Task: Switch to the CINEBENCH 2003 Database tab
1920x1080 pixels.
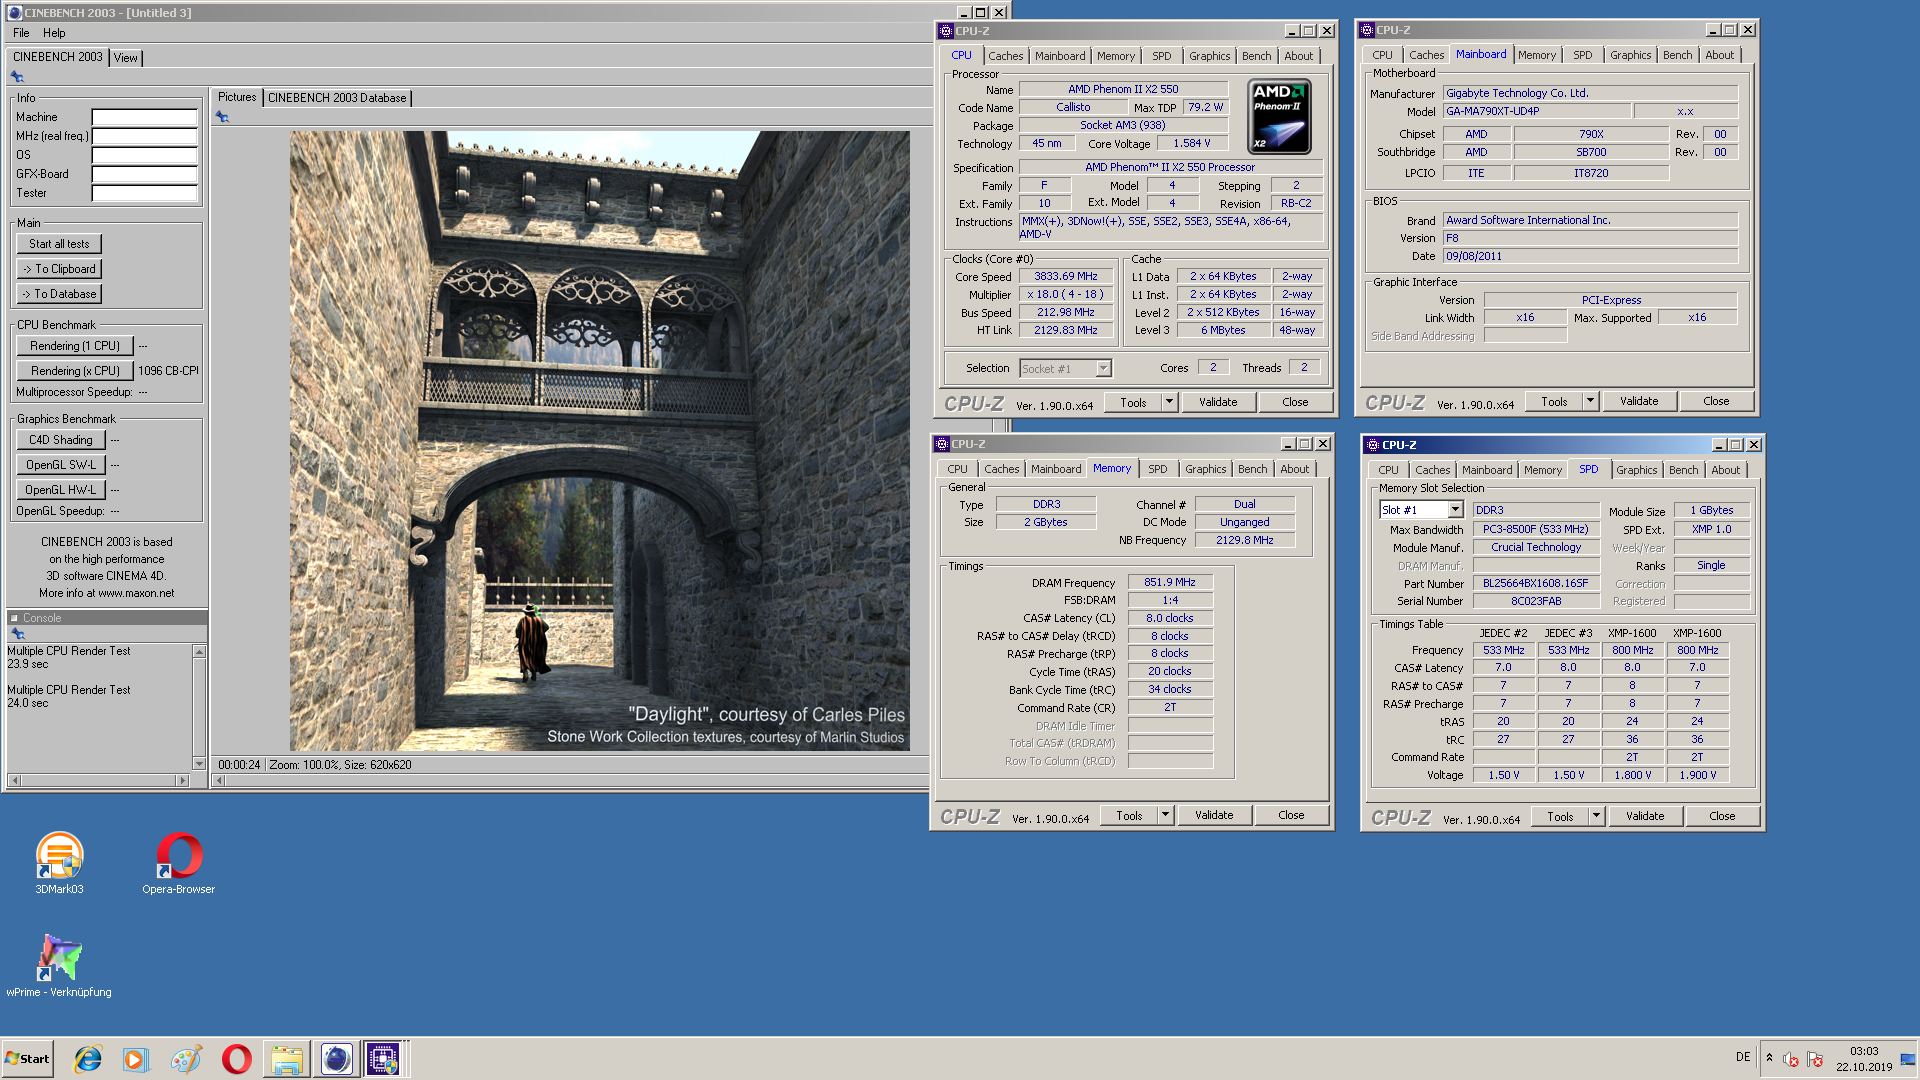Action: (337, 98)
